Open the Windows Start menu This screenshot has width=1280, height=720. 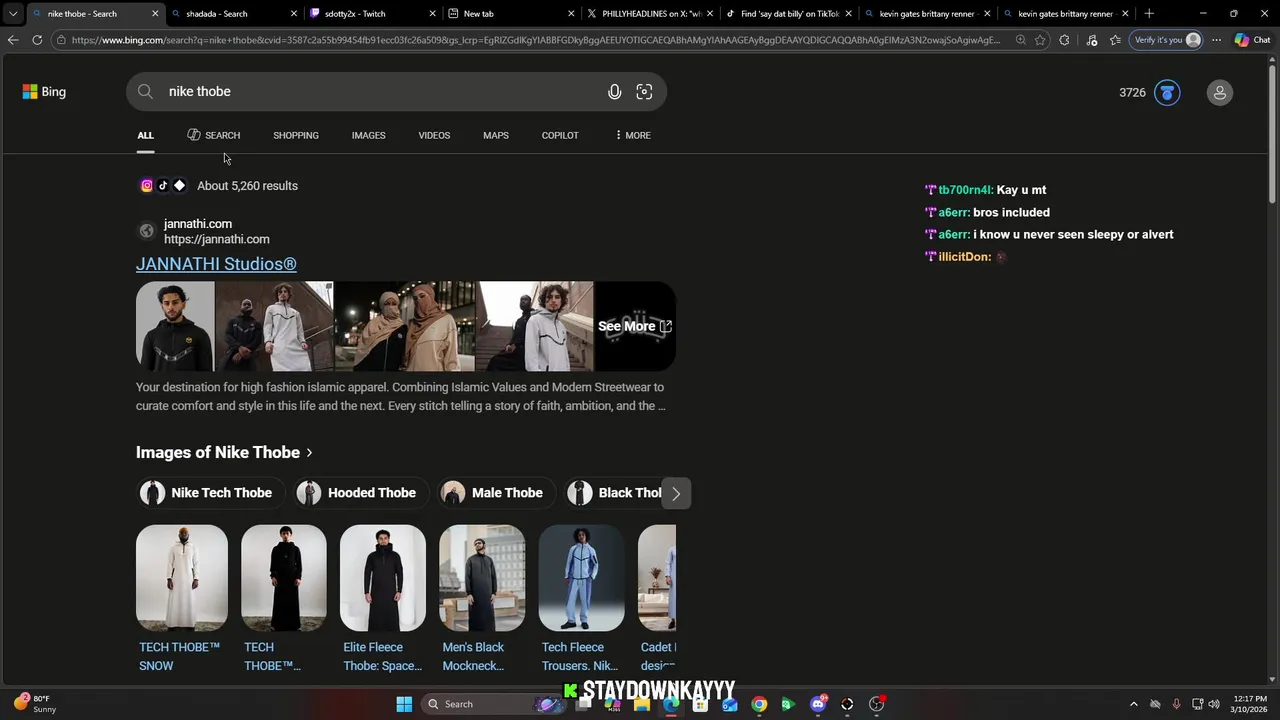404,704
